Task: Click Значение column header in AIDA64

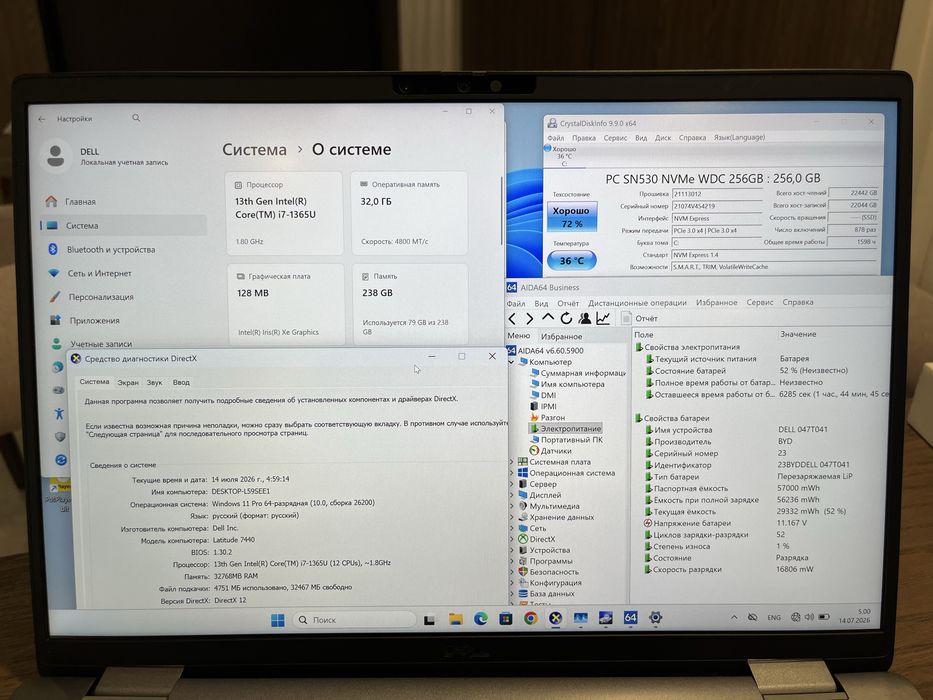Action: 798,335
